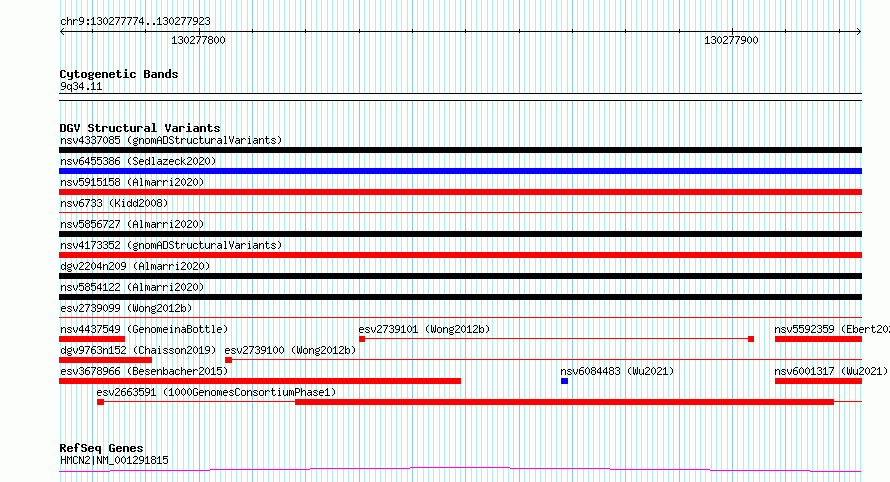This screenshot has width=890, height=482.
Task: Select the long red bar under esv3678966
Action: [x=260, y=381]
